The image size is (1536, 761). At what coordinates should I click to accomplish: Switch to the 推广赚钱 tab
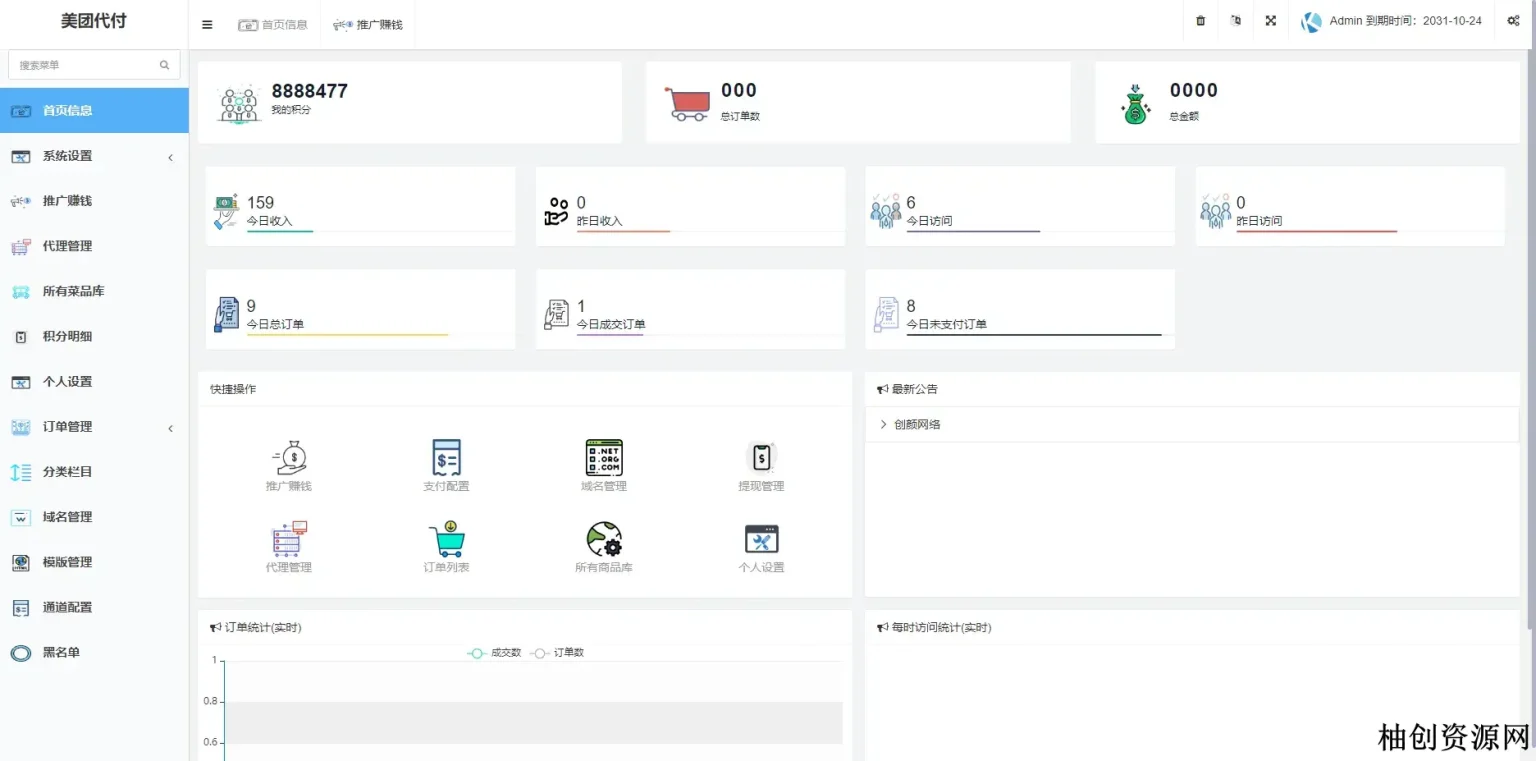pyautogui.click(x=368, y=25)
